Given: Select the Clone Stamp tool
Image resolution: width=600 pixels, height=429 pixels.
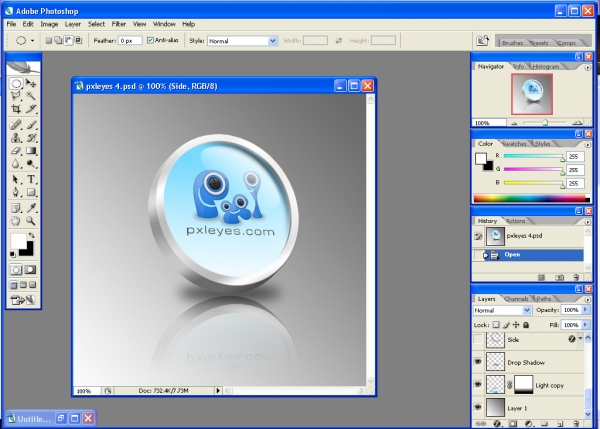Looking at the screenshot, I should pyautogui.click(x=16, y=138).
